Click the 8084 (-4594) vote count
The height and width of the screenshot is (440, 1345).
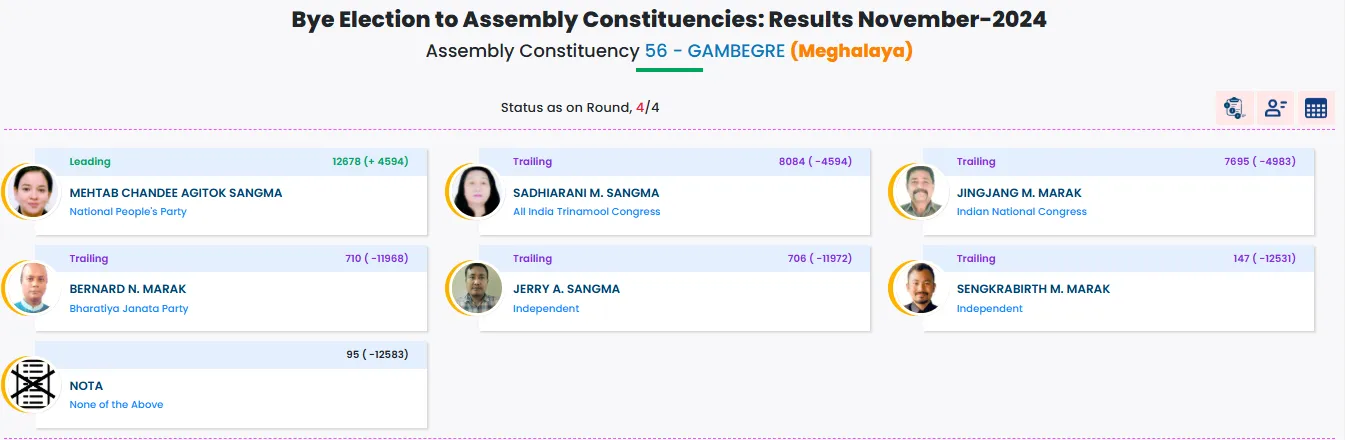coord(815,162)
